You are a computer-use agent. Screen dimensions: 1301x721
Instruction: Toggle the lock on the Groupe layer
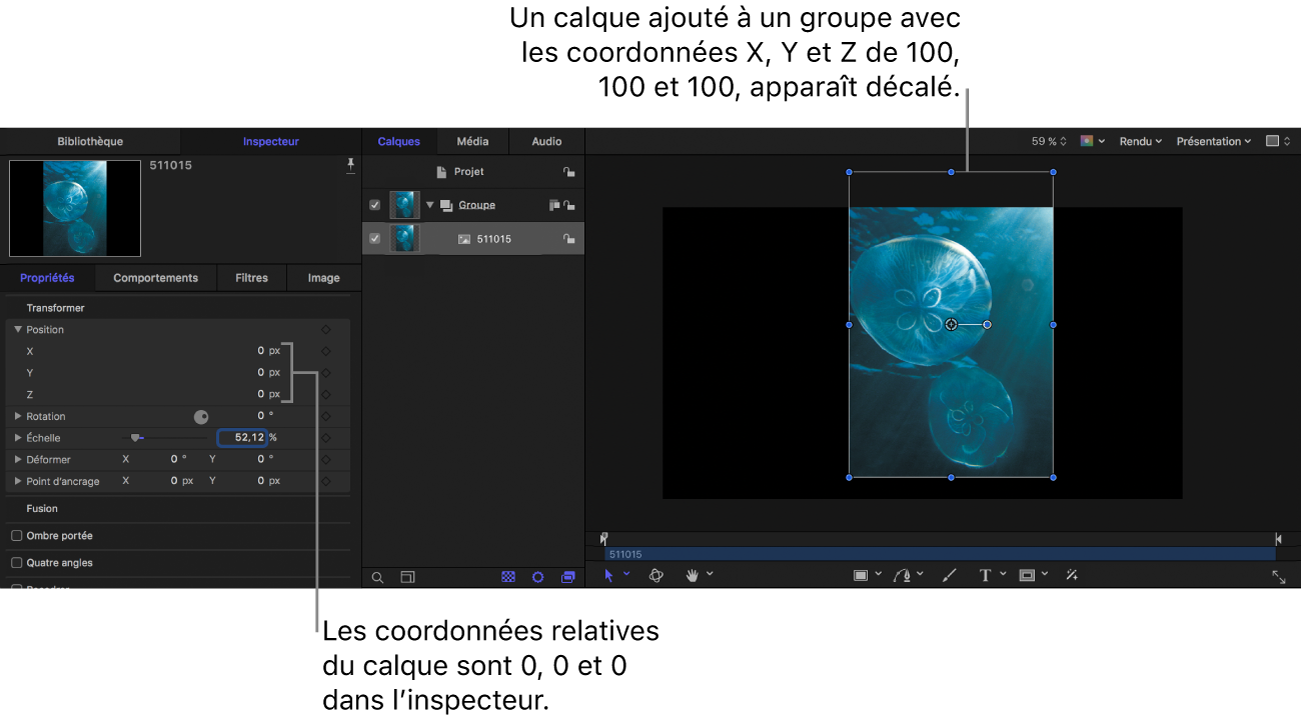pos(569,206)
